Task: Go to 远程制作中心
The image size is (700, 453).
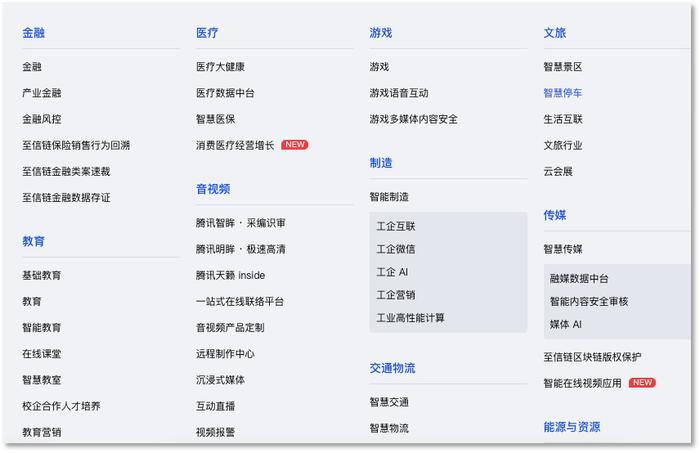Action: 225,354
